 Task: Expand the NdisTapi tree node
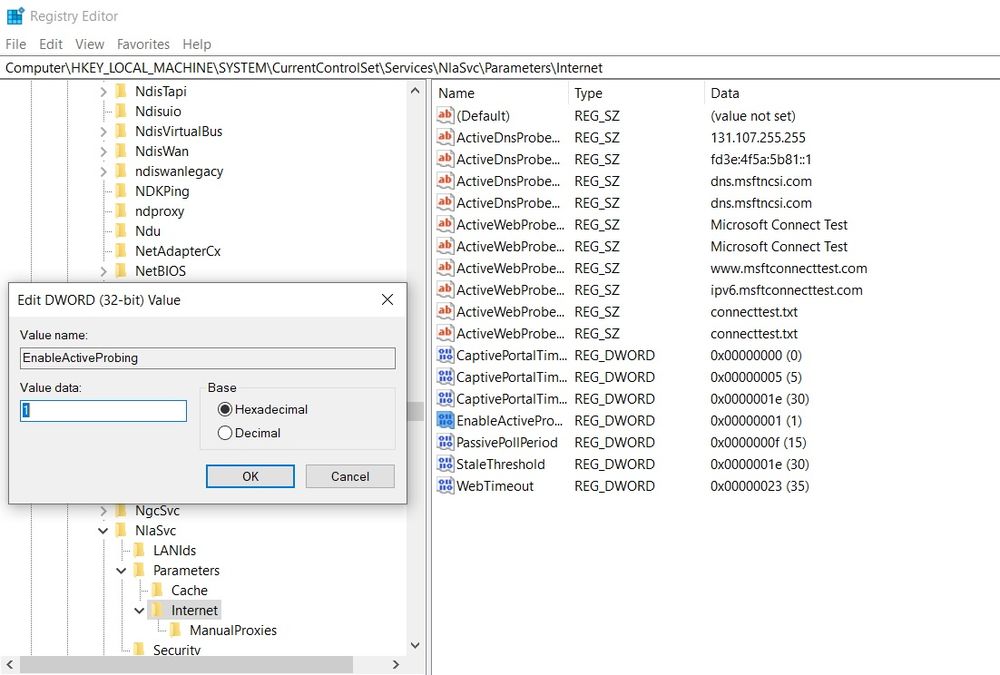pyautogui.click(x=103, y=92)
